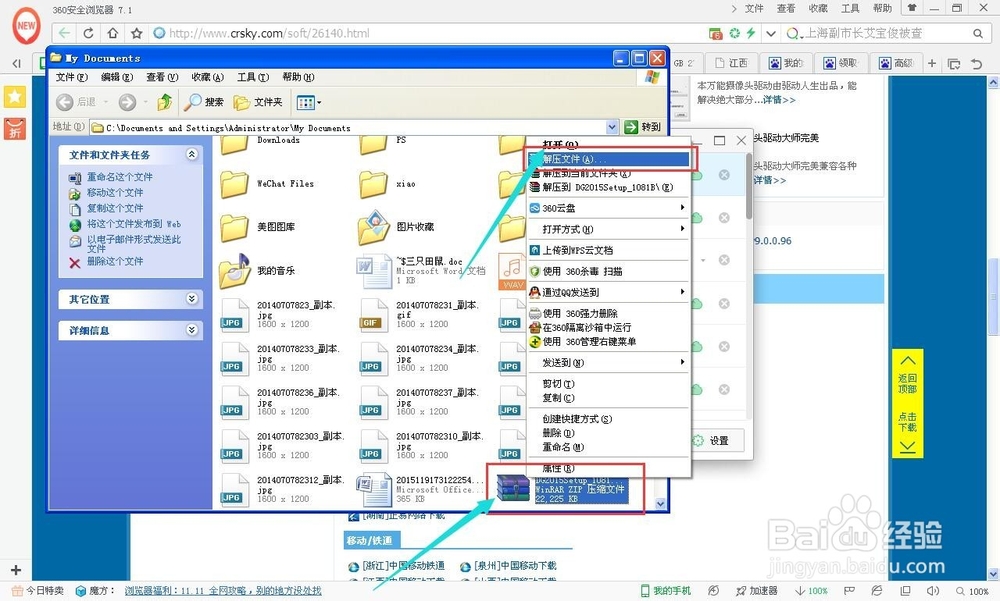
Task: Open the File menu in My Documents
Action: pyautogui.click(x=71, y=77)
